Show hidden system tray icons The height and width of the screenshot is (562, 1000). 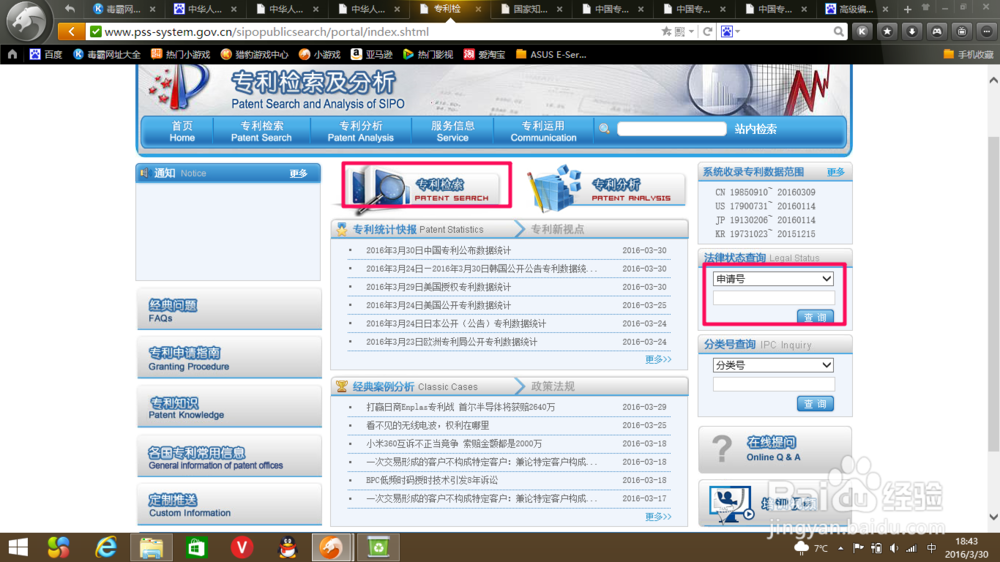click(841, 548)
